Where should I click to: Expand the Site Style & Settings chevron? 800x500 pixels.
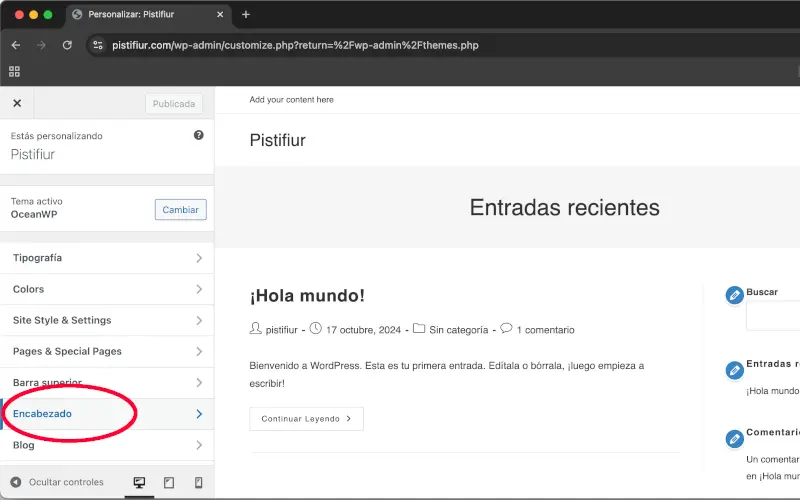199,320
